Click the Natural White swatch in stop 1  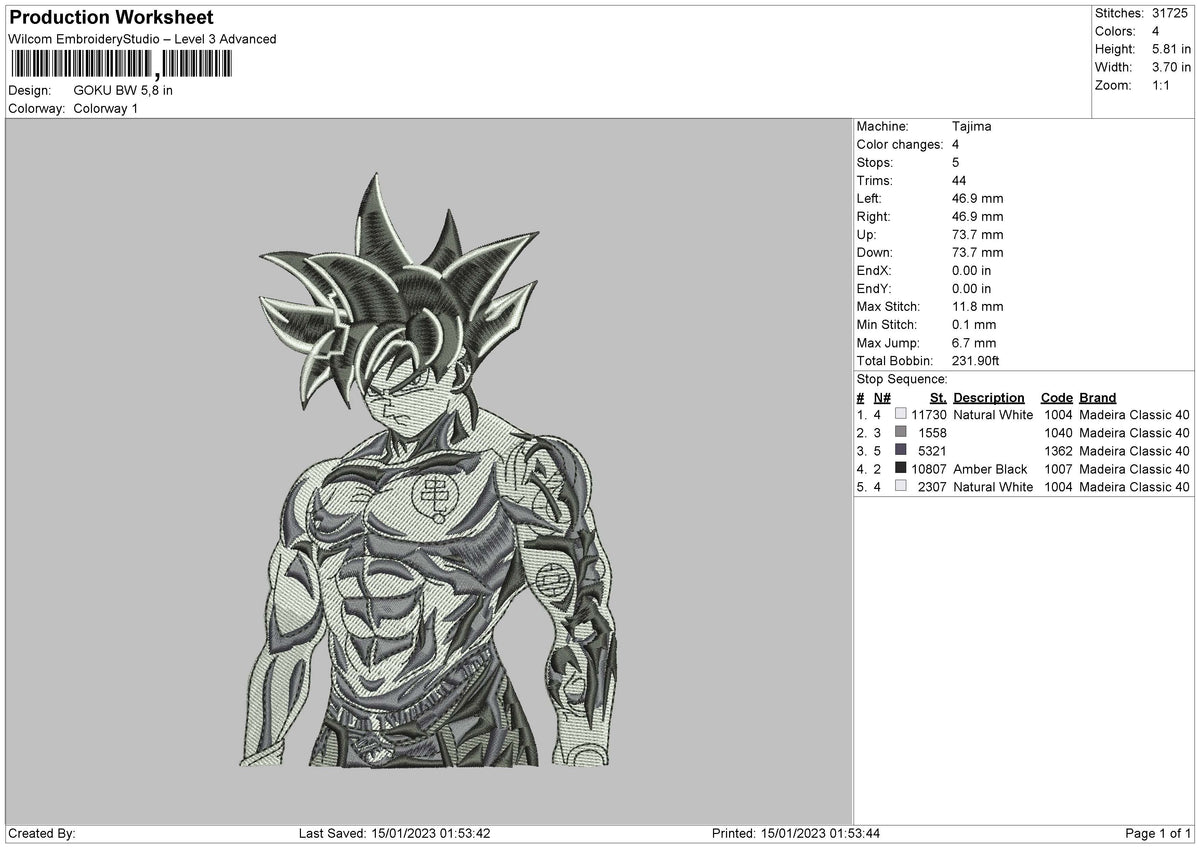tap(901, 414)
